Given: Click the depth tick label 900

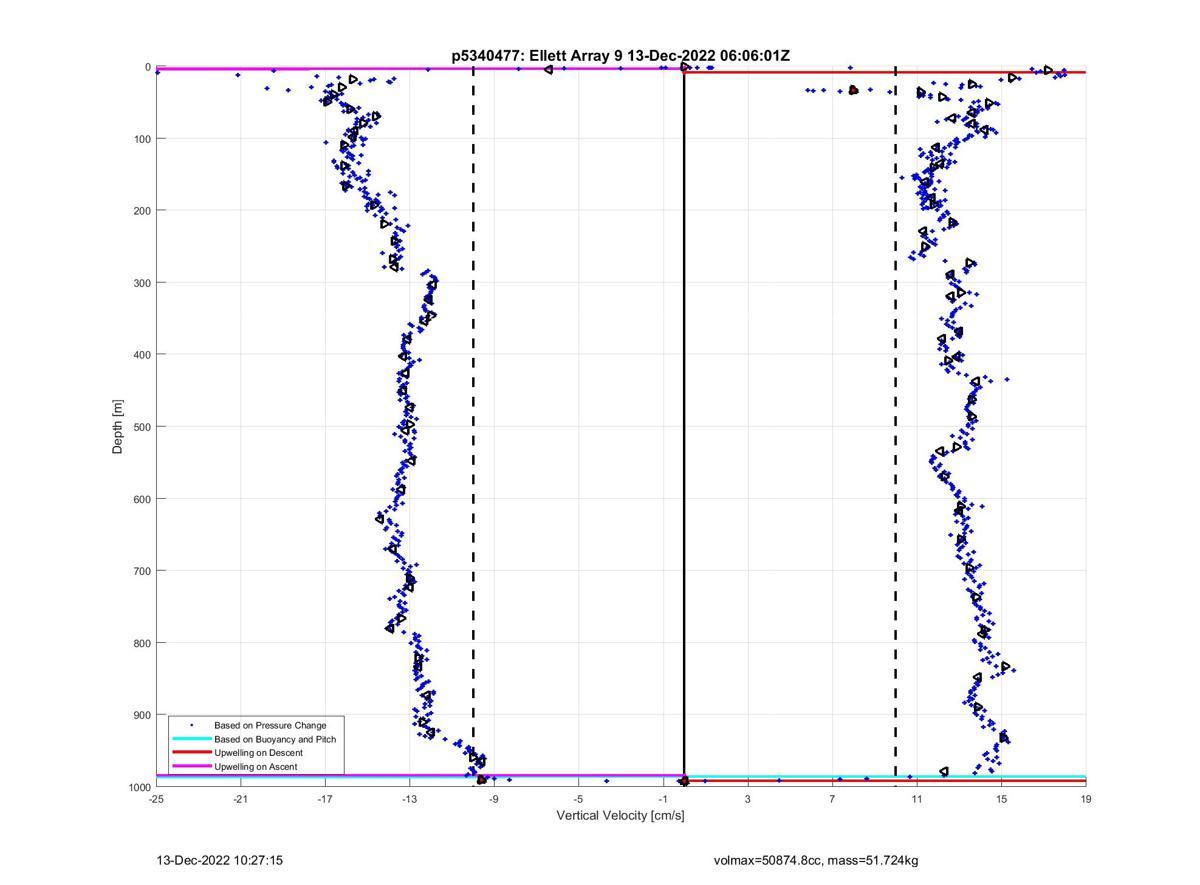Looking at the screenshot, I should pos(142,714).
